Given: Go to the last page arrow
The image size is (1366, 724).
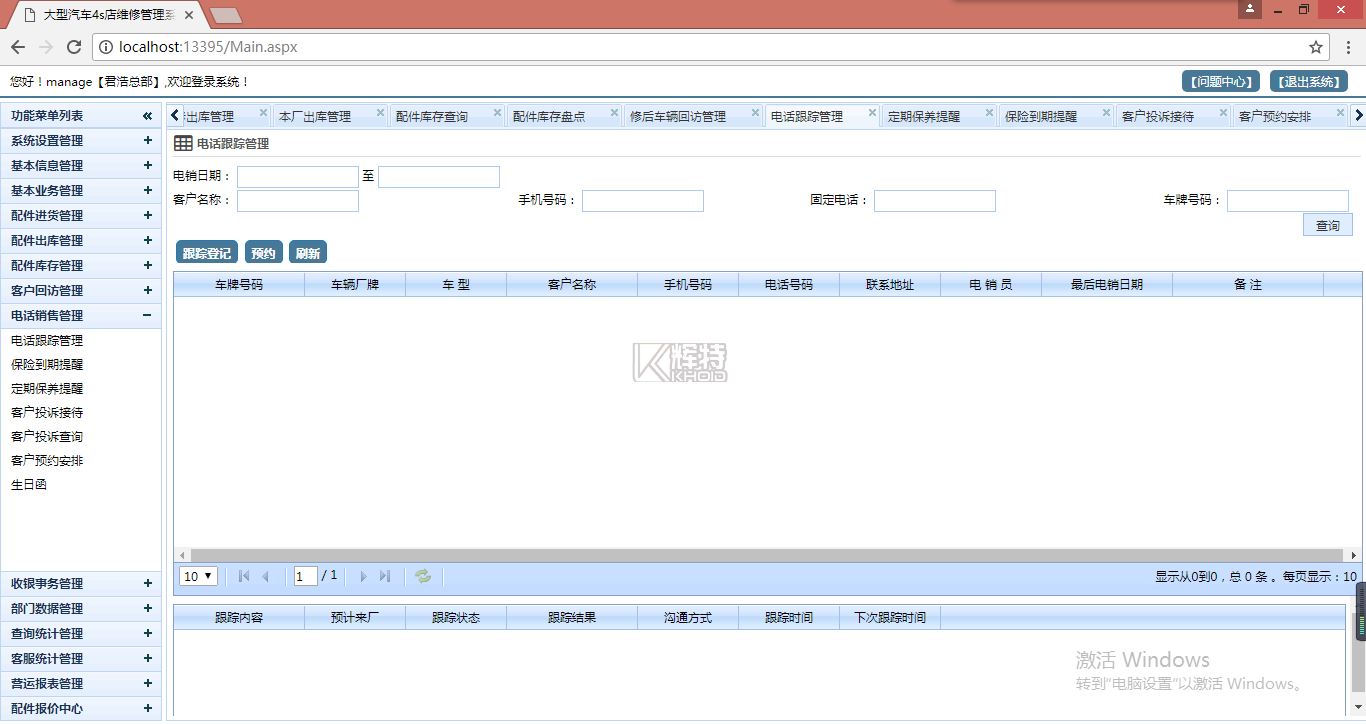Looking at the screenshot, I should (x=385, y=576).
